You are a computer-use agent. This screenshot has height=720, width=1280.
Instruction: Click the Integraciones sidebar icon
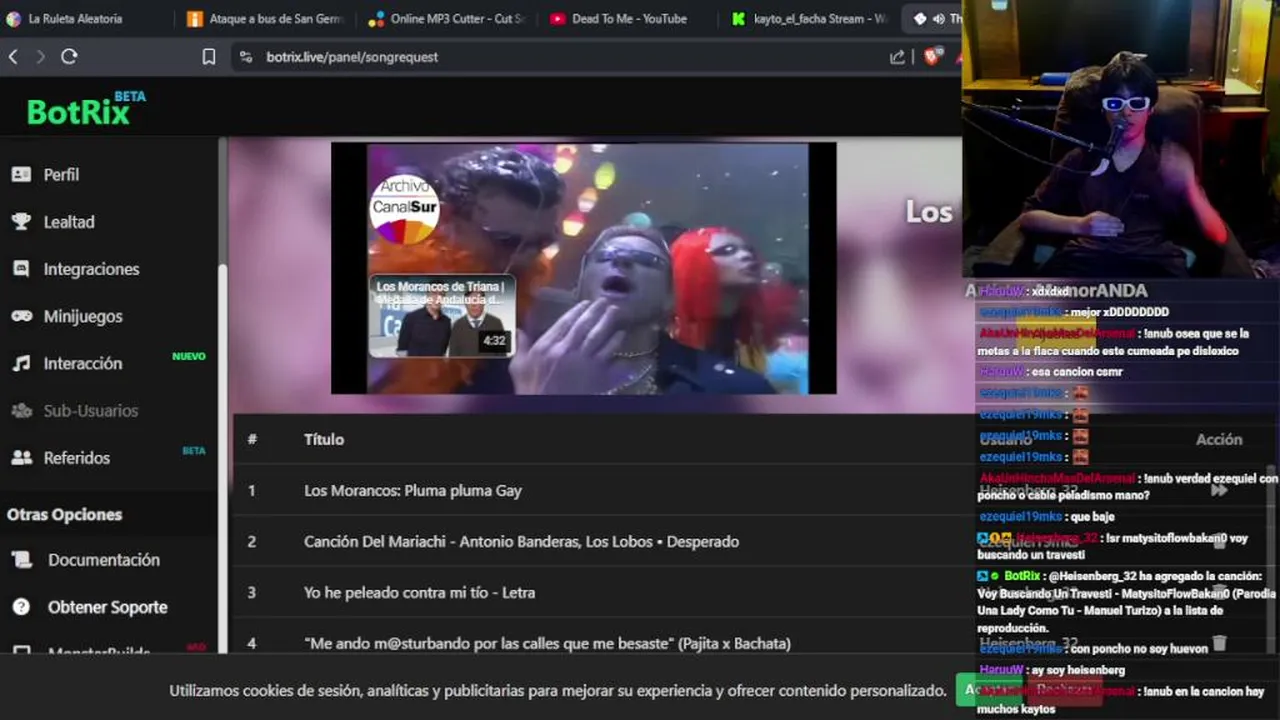pyautogui.click(x=21, y=269)
